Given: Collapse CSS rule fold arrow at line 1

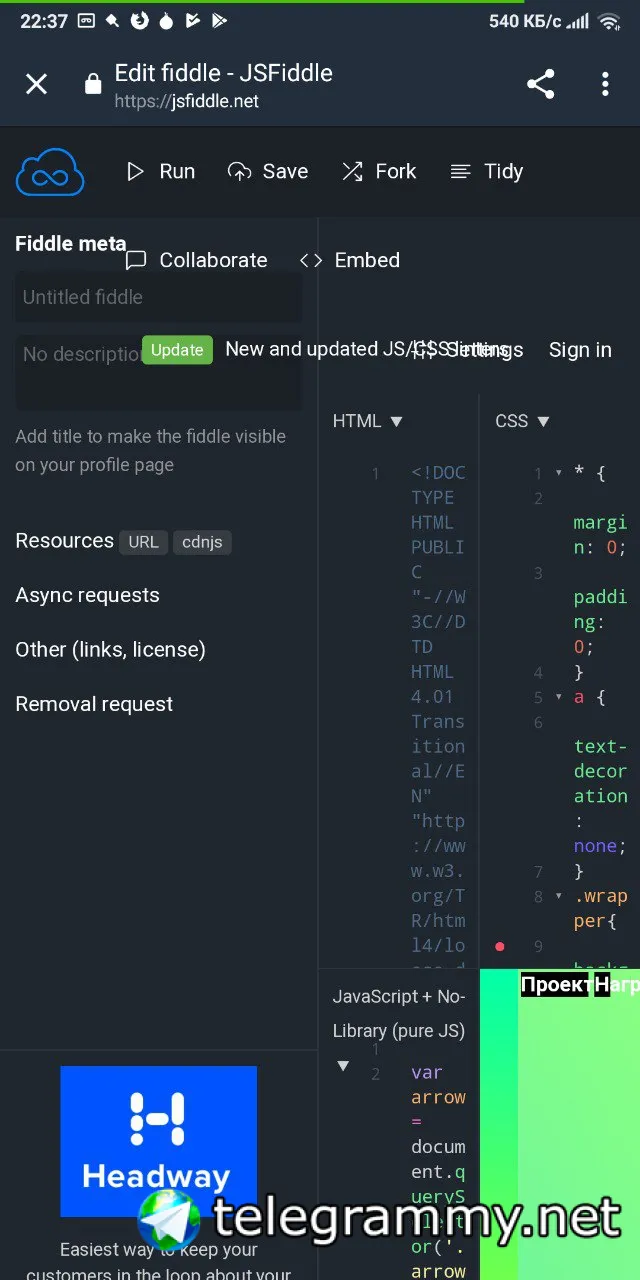Looking at the screenshot, I should [558, 473].
